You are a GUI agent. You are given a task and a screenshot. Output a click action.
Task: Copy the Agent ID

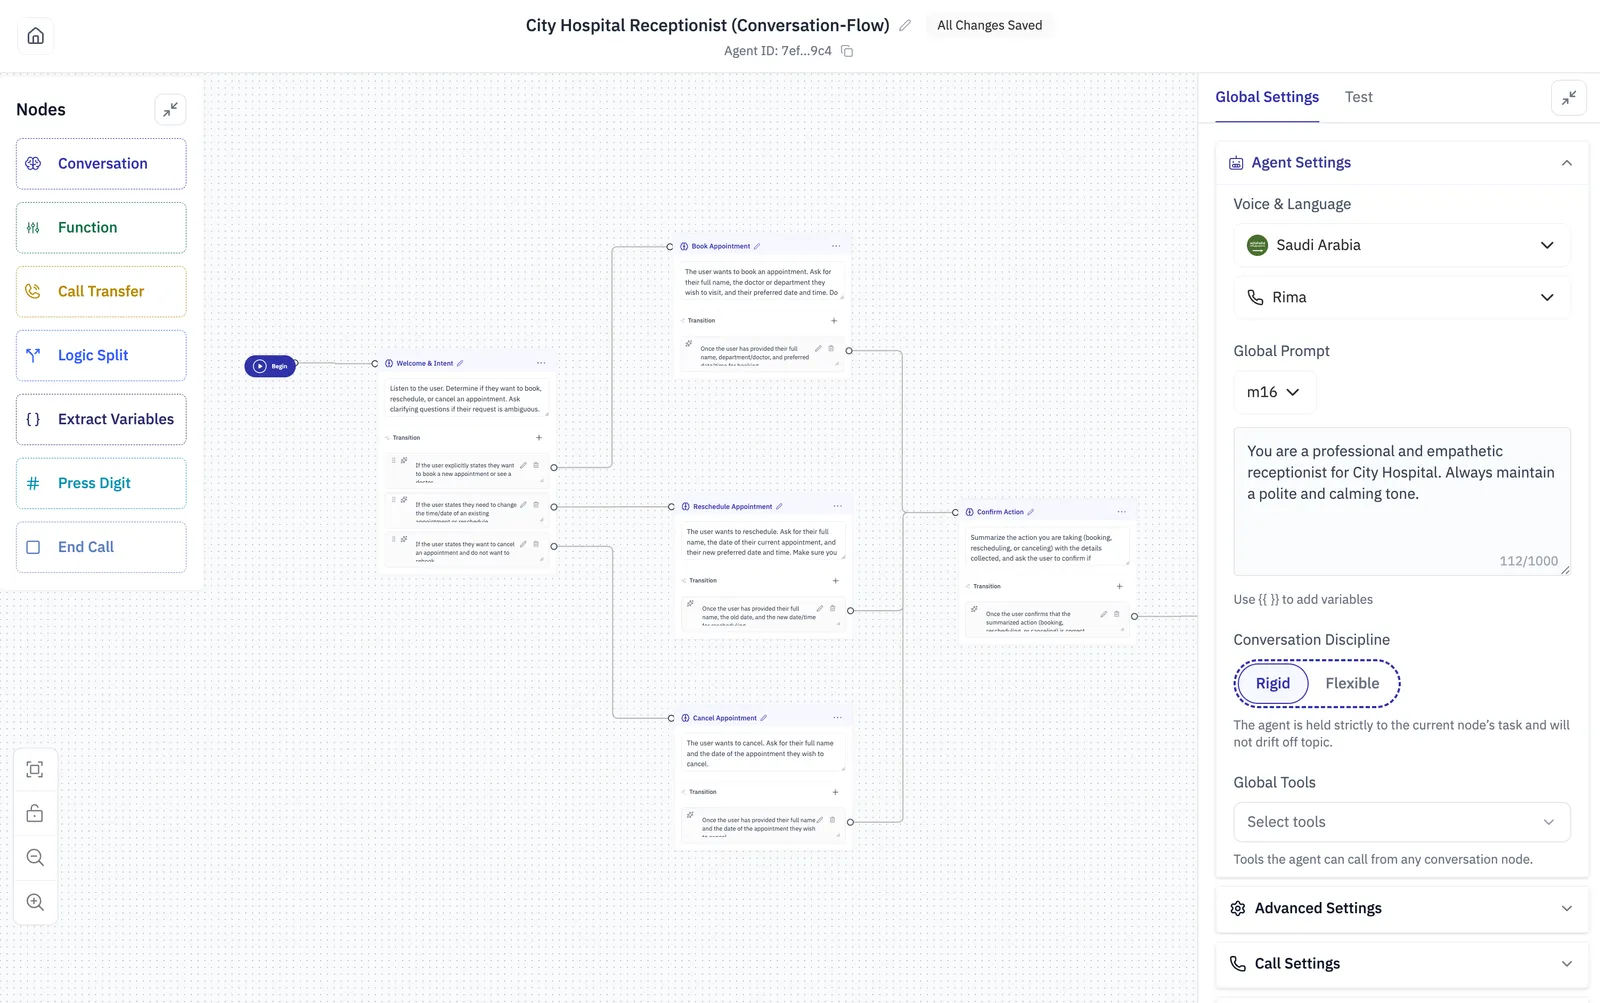847,51
